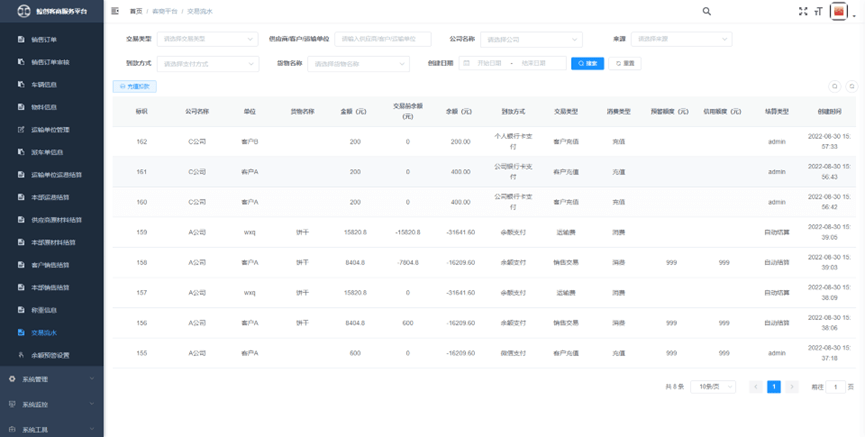Click the 称重信息 sidebar icon
Screen dimensions: 865x437
click(x=22, y=310)
